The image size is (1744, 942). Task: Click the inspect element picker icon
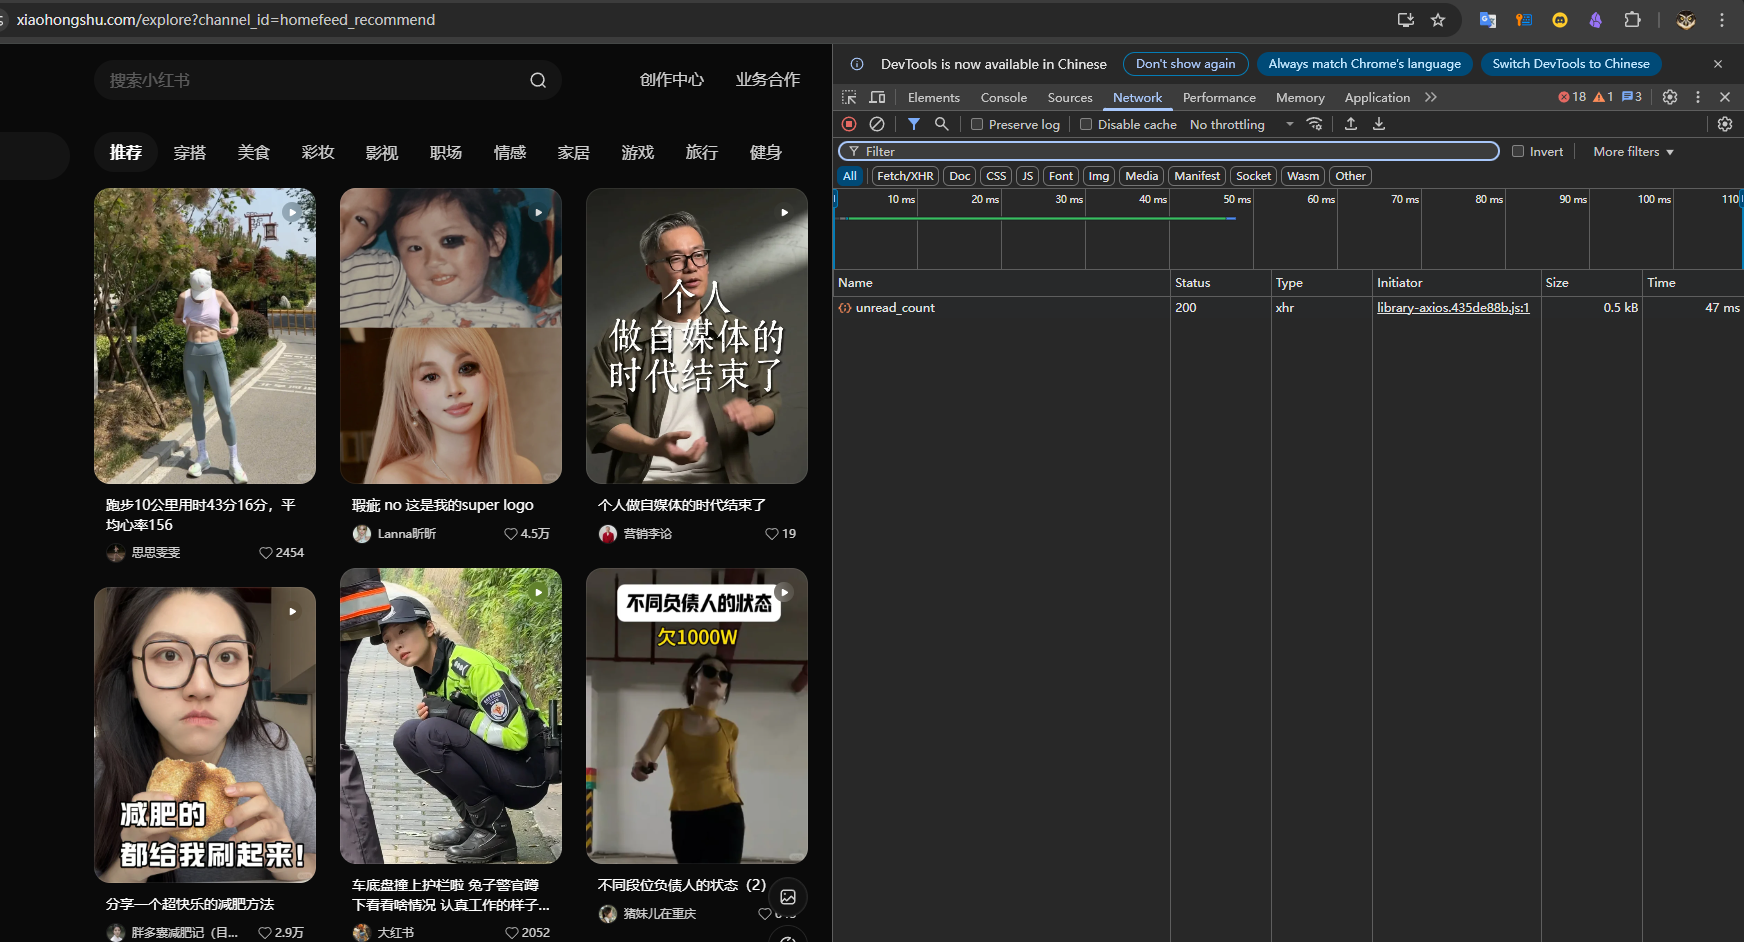coord(849,97)
